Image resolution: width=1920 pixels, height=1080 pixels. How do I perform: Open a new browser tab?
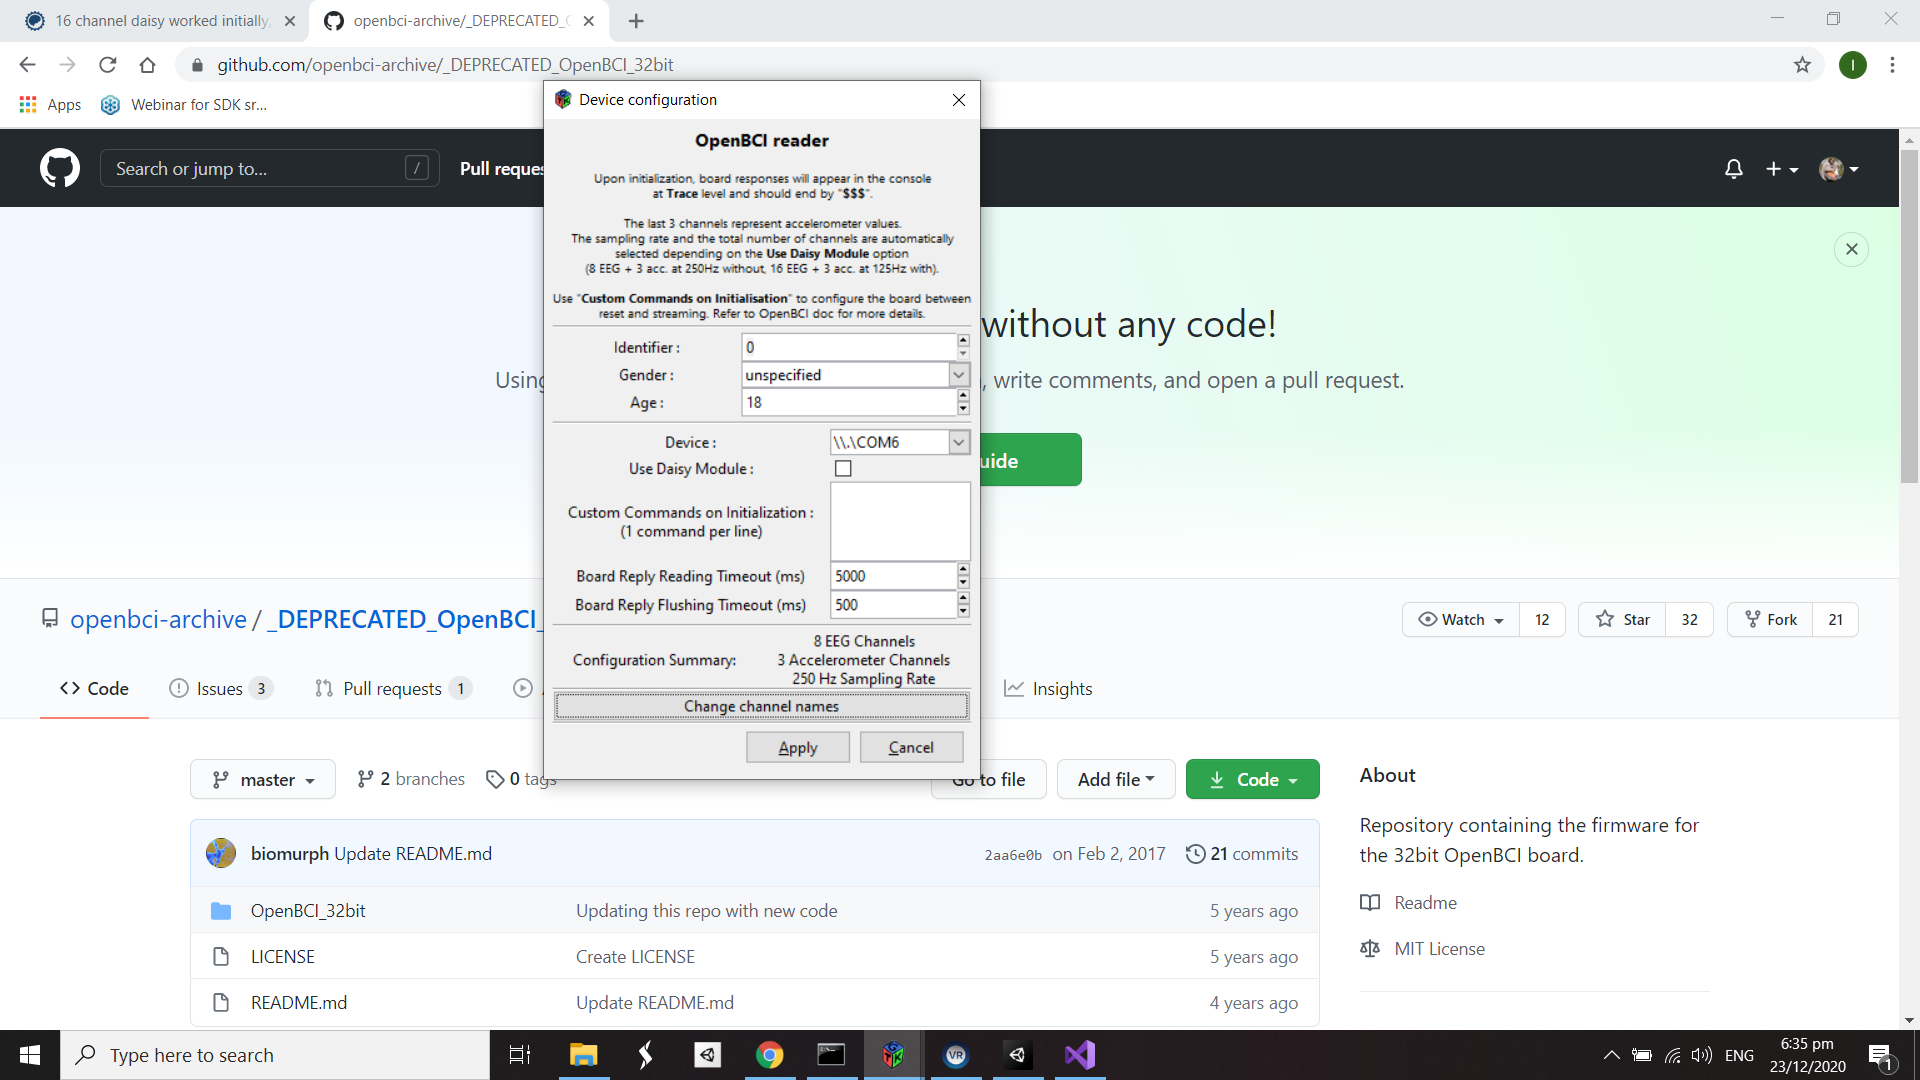[636, 21]
